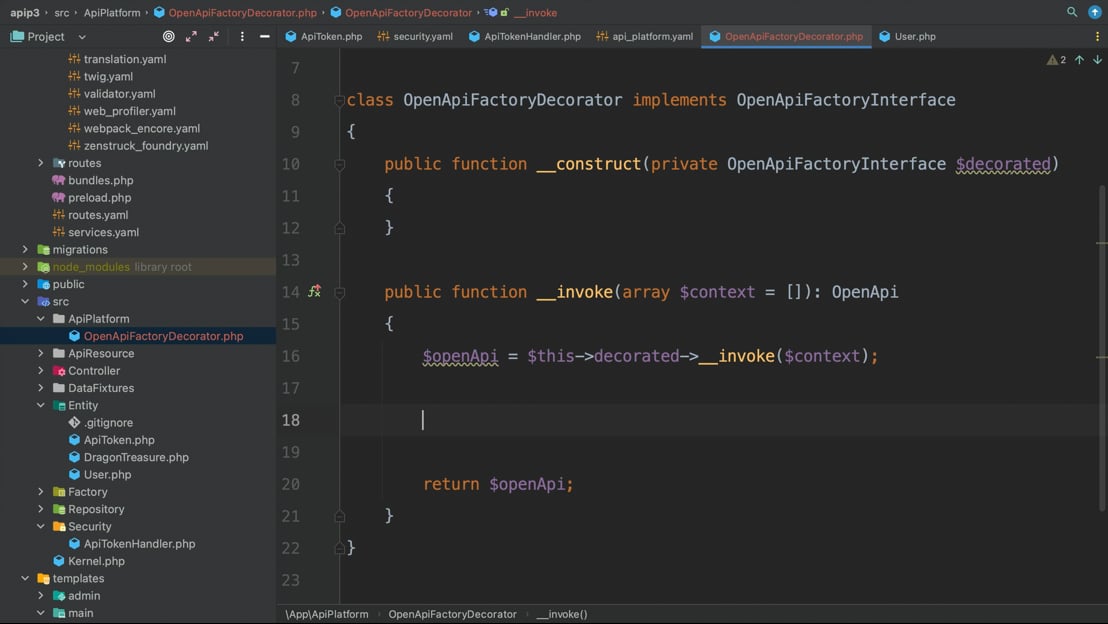1108x624 pixels.
Task: Select the OpenApiFactoryDecorator.php tab
Action: click(786, 36)
